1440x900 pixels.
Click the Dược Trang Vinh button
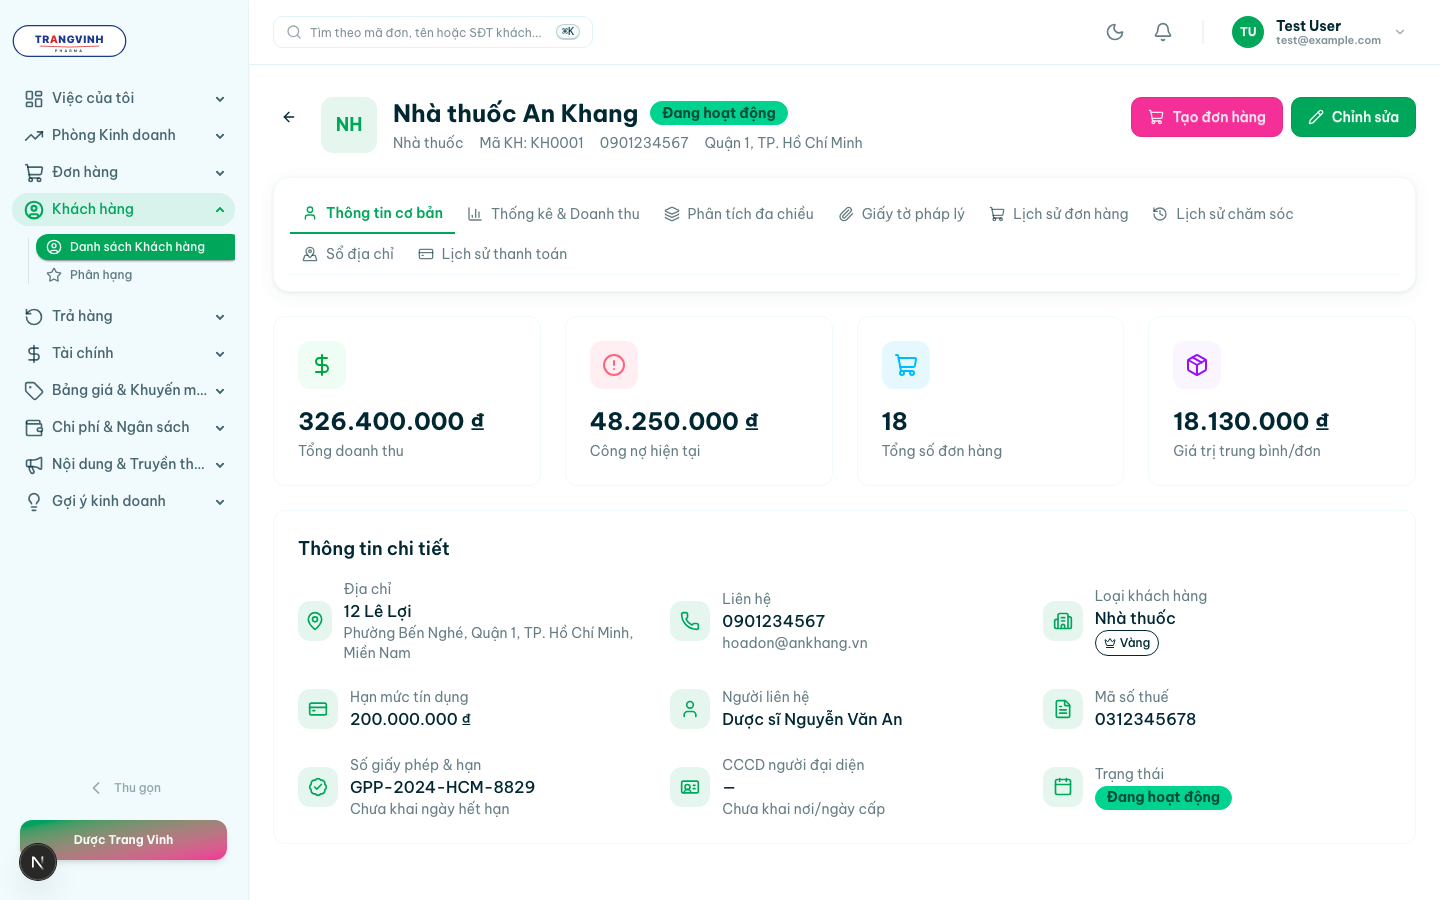coord(123,840)
